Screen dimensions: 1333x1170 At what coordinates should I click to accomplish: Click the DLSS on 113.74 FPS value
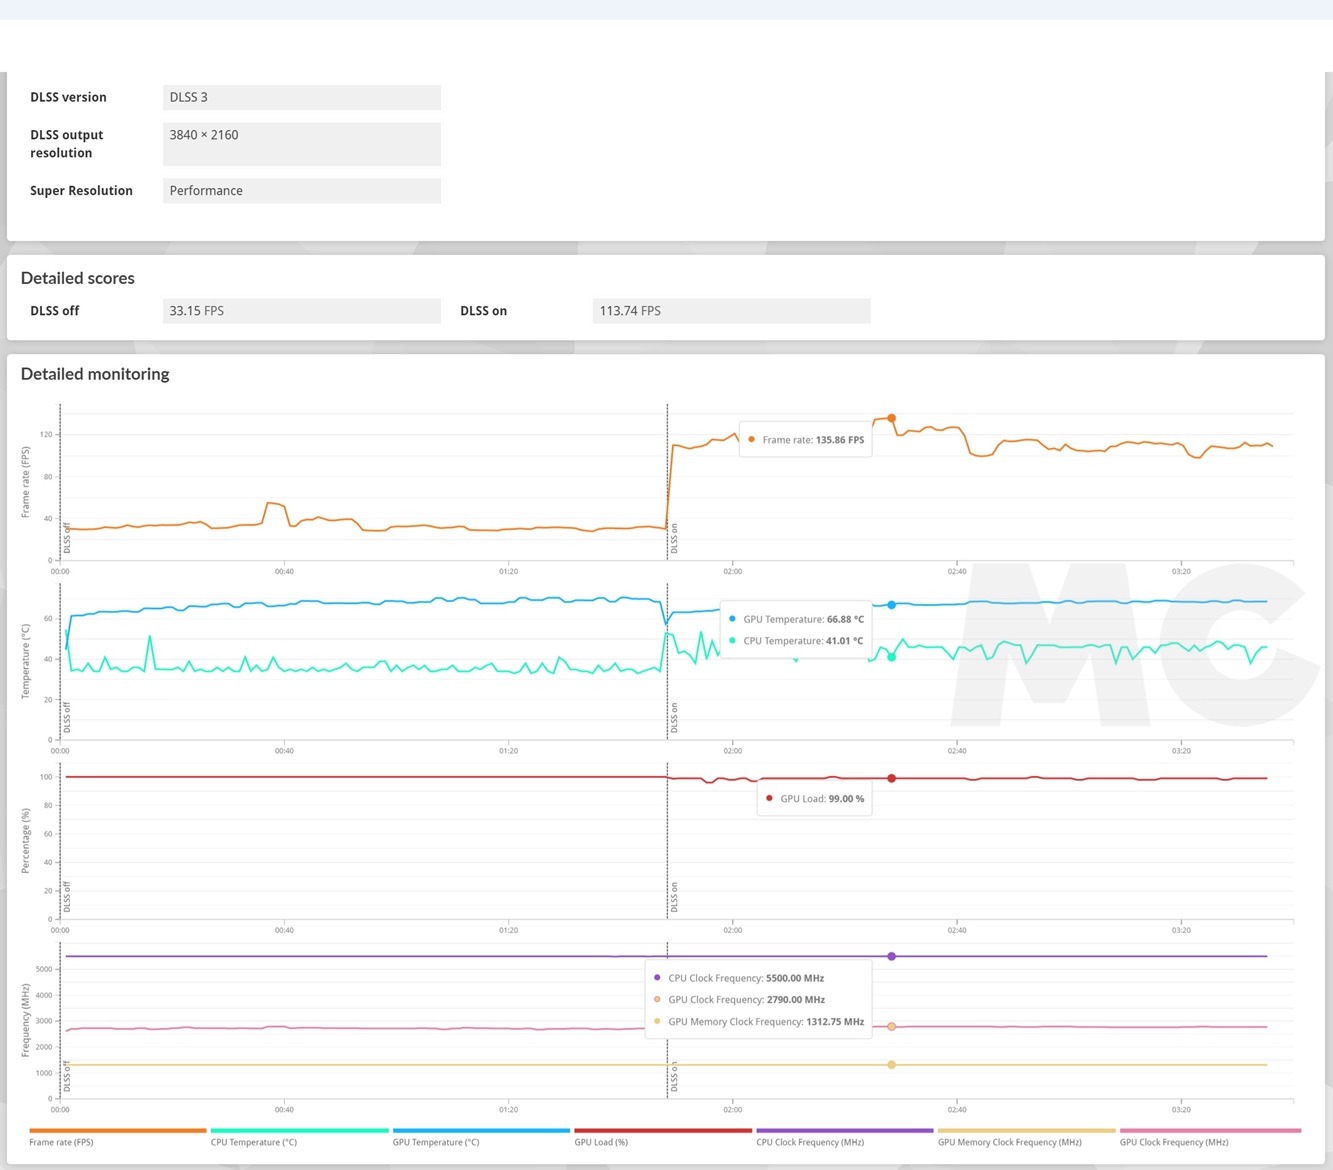tap(731, 311)
